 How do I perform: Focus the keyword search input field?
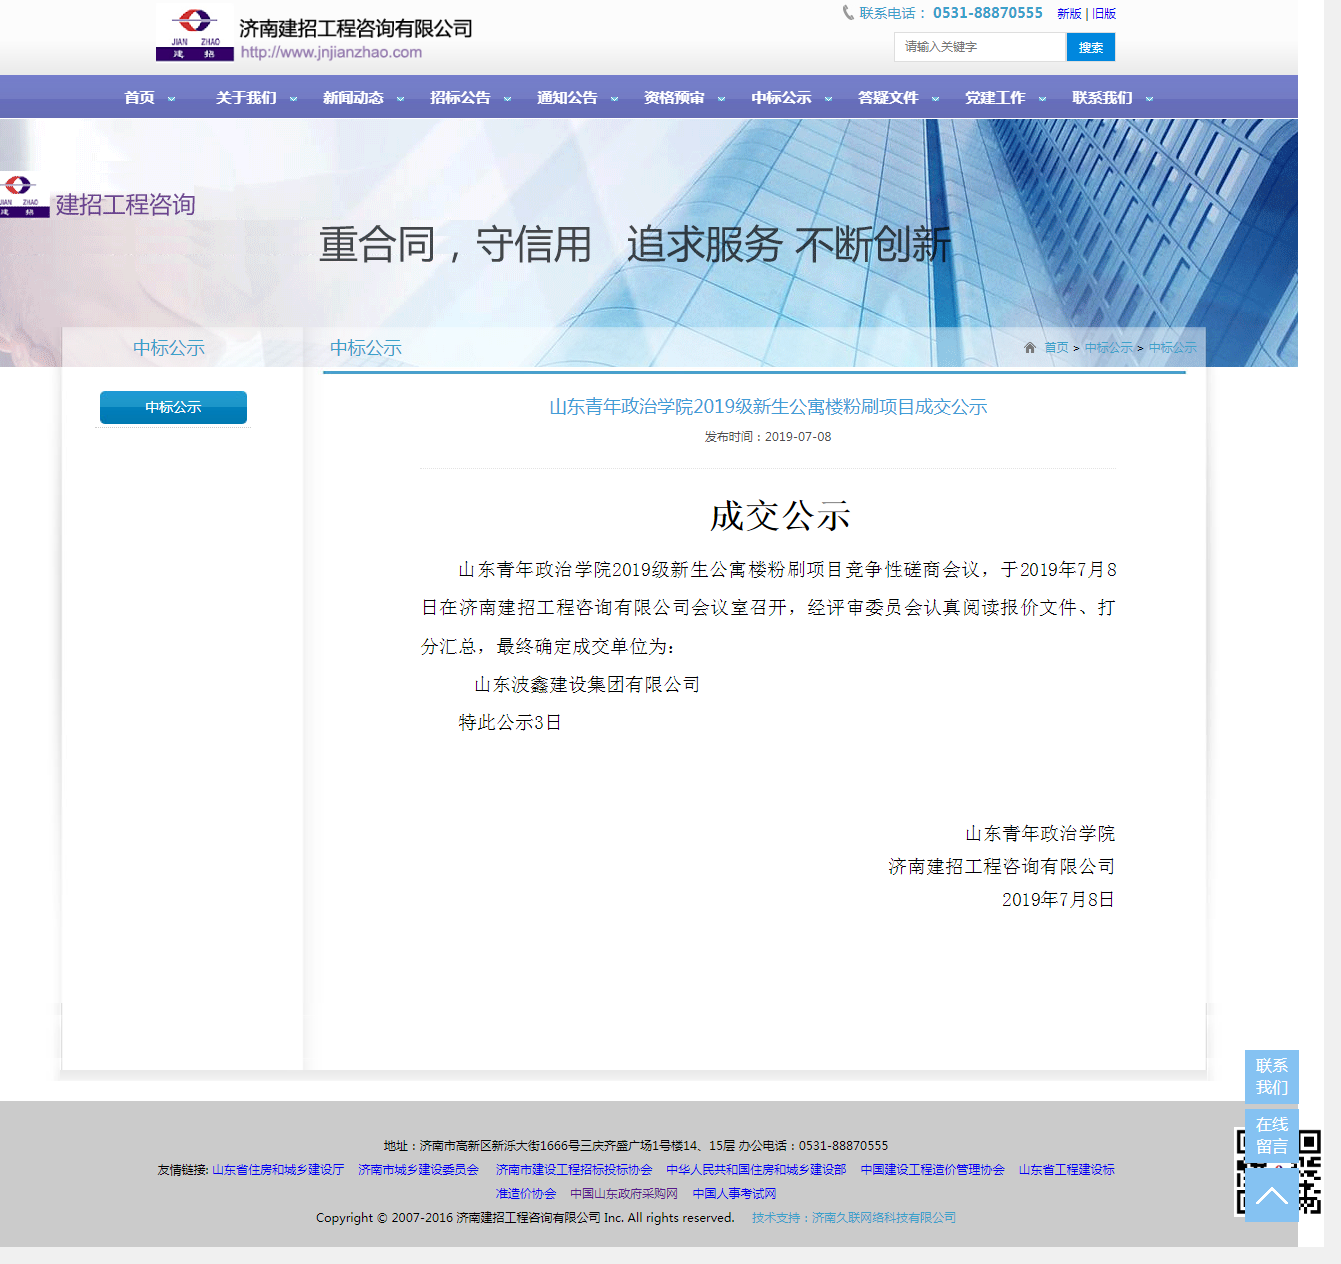click(979, 47)
